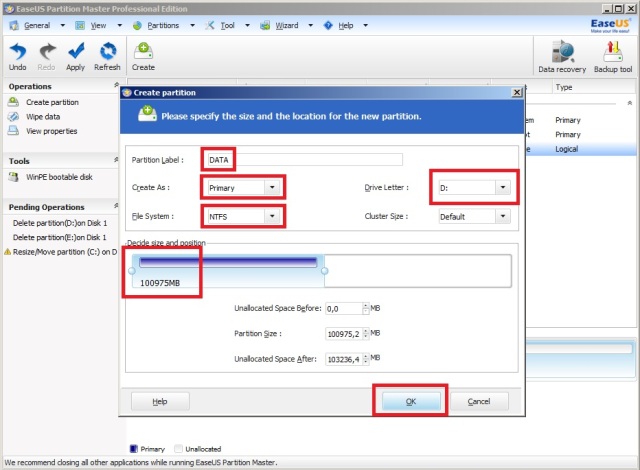Click the Wizard menu icon
This screenshot has width=640, height=470.
[x=265, y=25]
